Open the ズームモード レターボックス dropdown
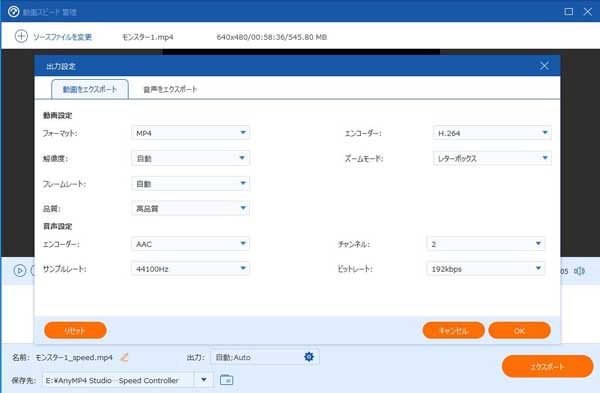The height and width of the screenshot is (393, 600). pos(492,158)
